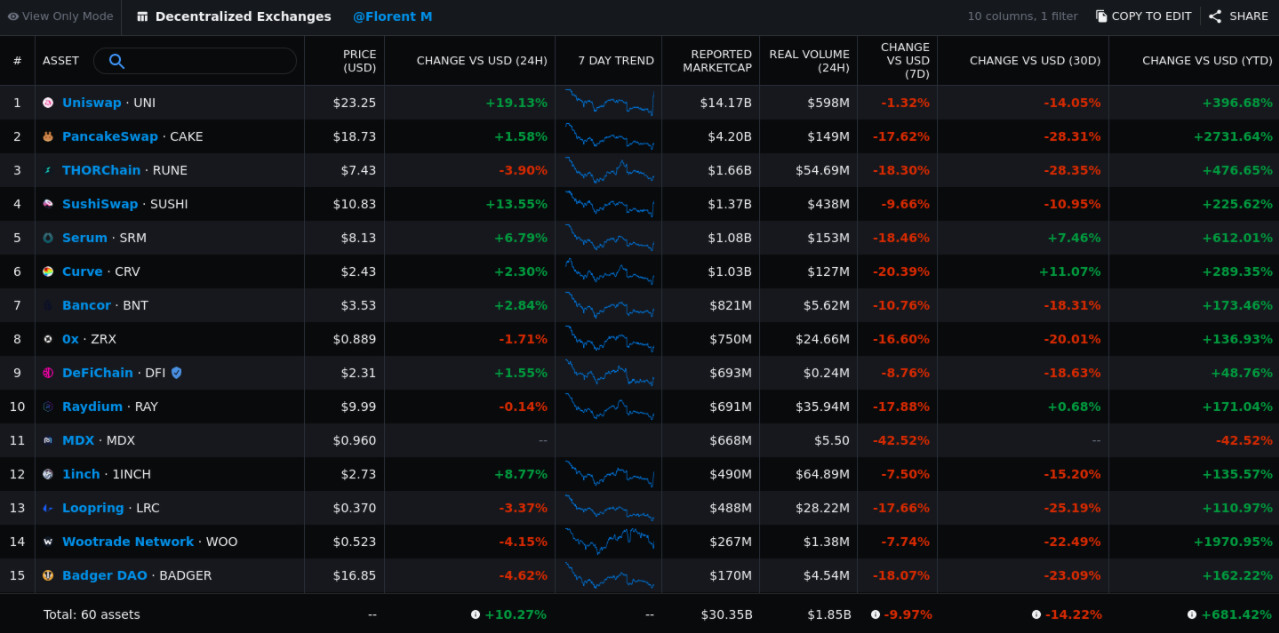Click the Curve token logo icon
Viewport: 1279px width, 633px height.
[48, 272]
